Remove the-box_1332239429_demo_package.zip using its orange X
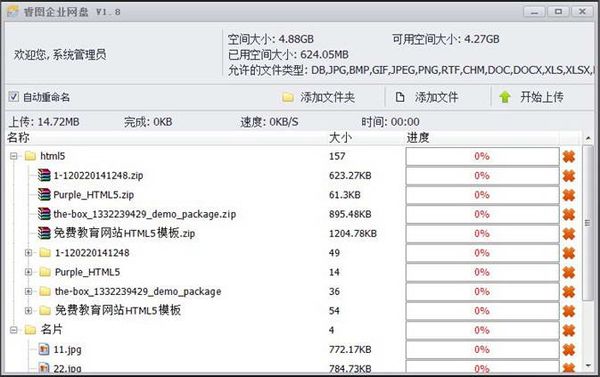This screenshot has height=377, width=600. [x=569, y=214]
